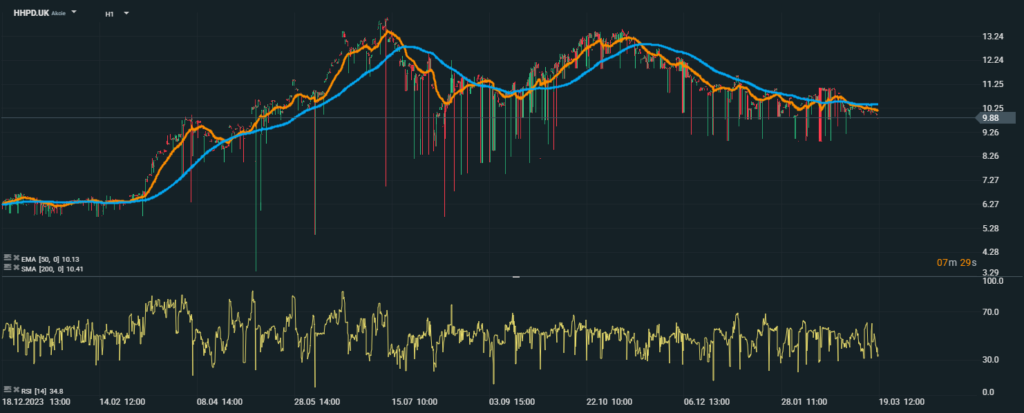
Task: Click the candle countdown timer
Action: (x=952, y=262)
